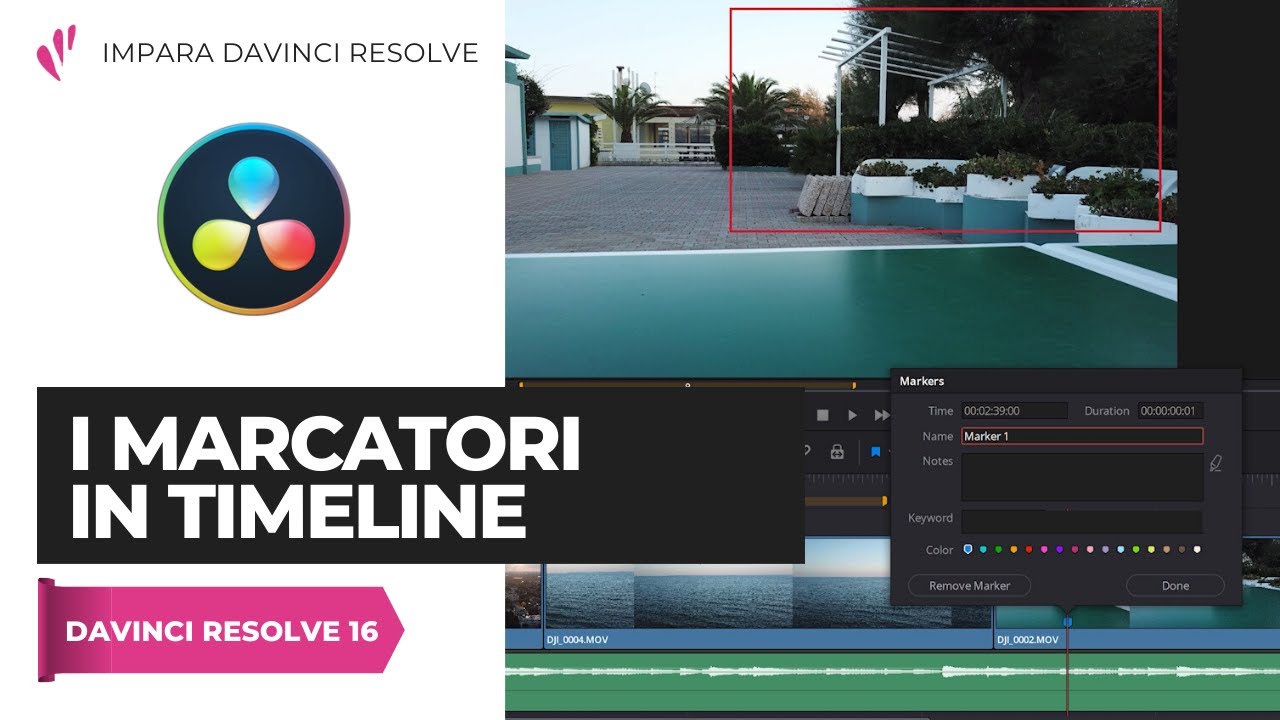Click the Marker 1 name field

pos(1082,436)
